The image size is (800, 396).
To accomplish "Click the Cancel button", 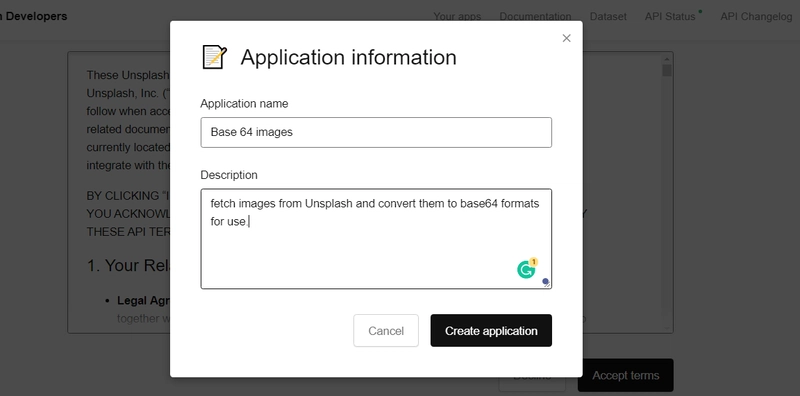I will (386, 331).
